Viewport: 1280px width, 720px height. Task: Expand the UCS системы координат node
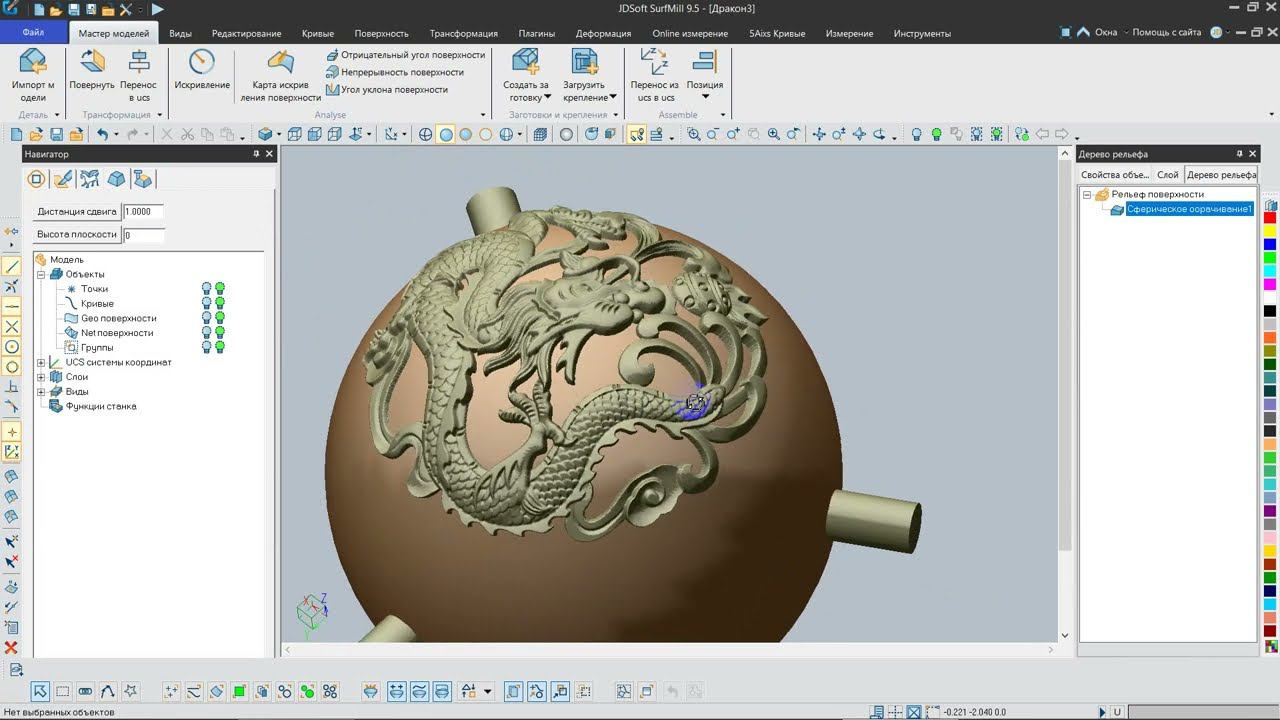pos(41,362)
